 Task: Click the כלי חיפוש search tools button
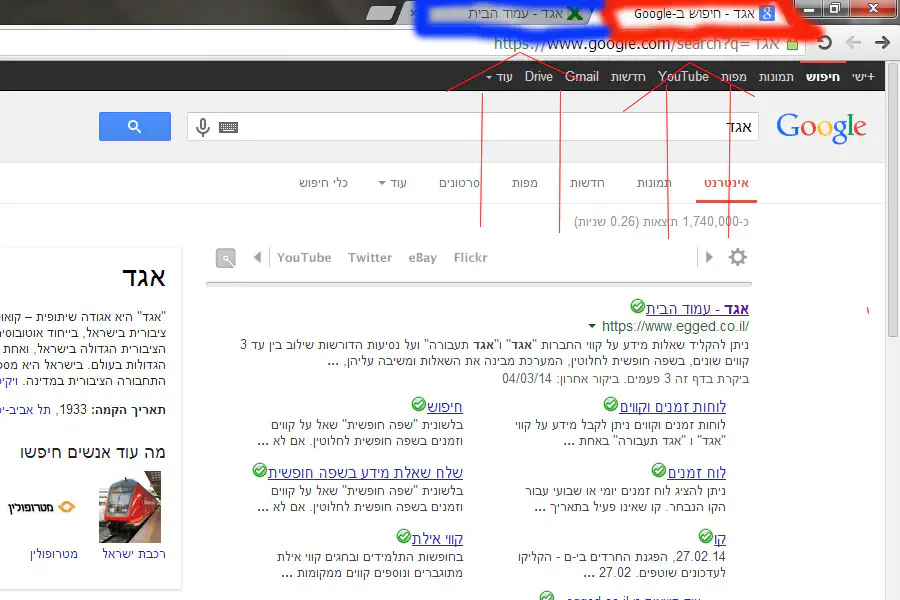[x=323, y=183]
